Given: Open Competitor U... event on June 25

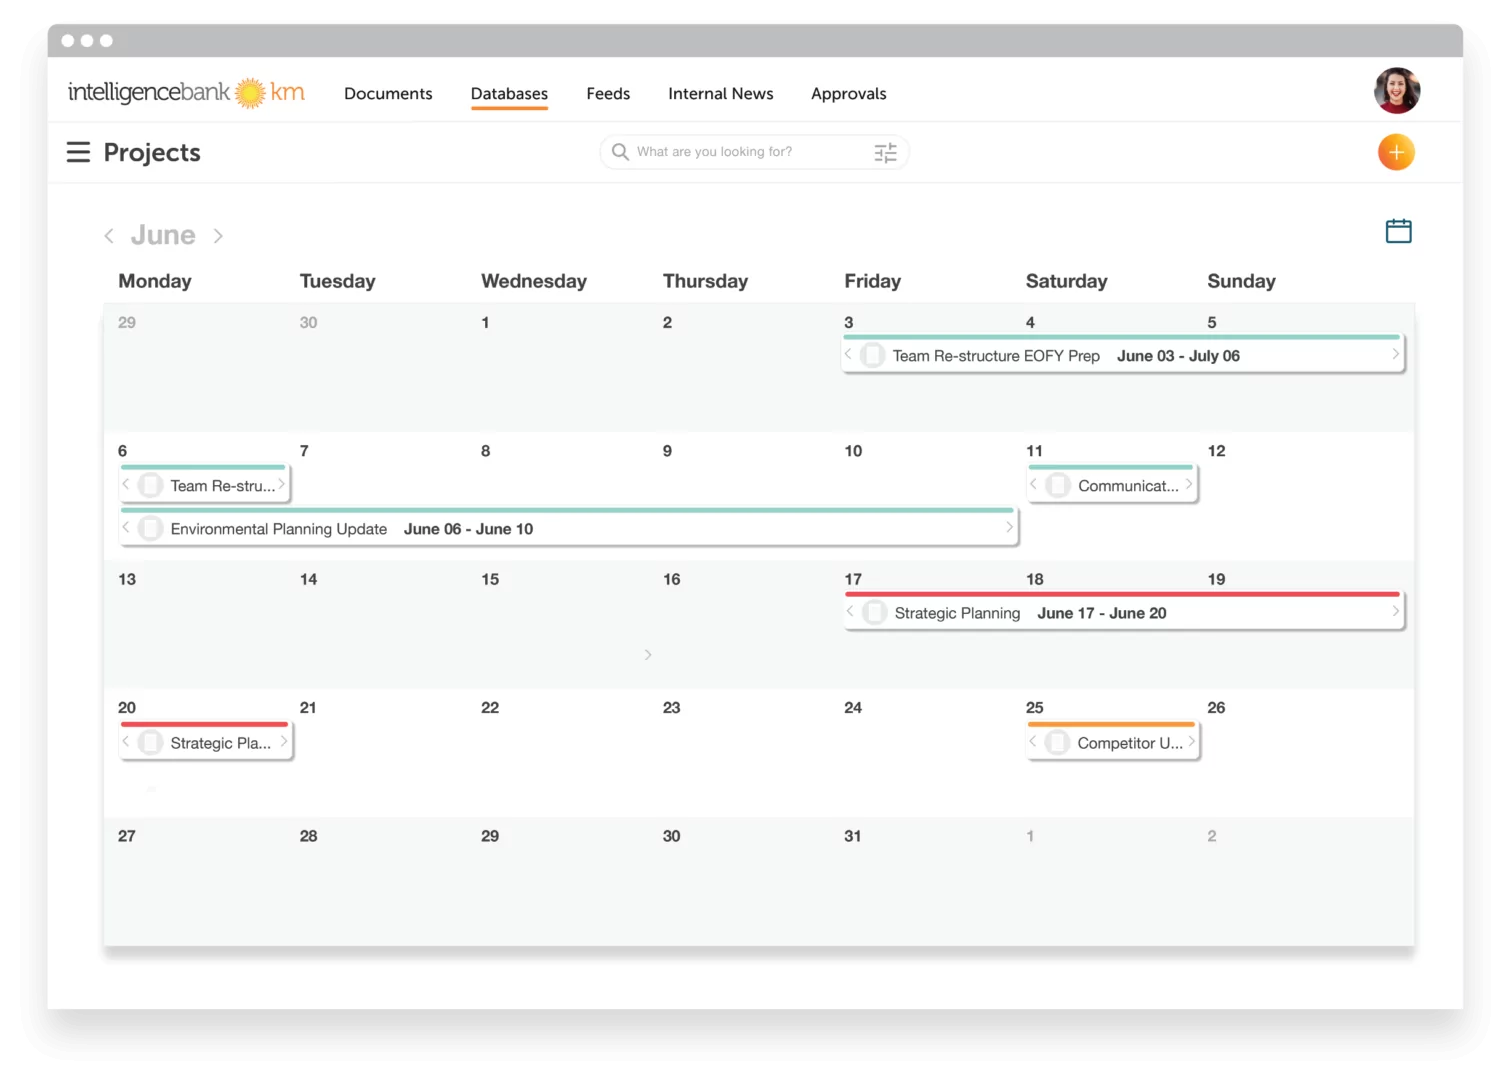Looking at the screenshot, I should [1113, 742].
